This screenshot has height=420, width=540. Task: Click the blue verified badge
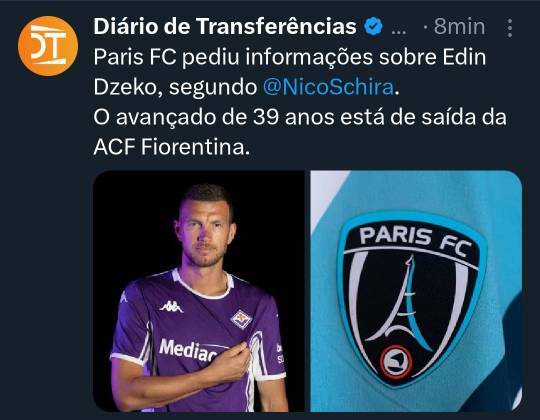pyautogui.click(x=373, y=27)
